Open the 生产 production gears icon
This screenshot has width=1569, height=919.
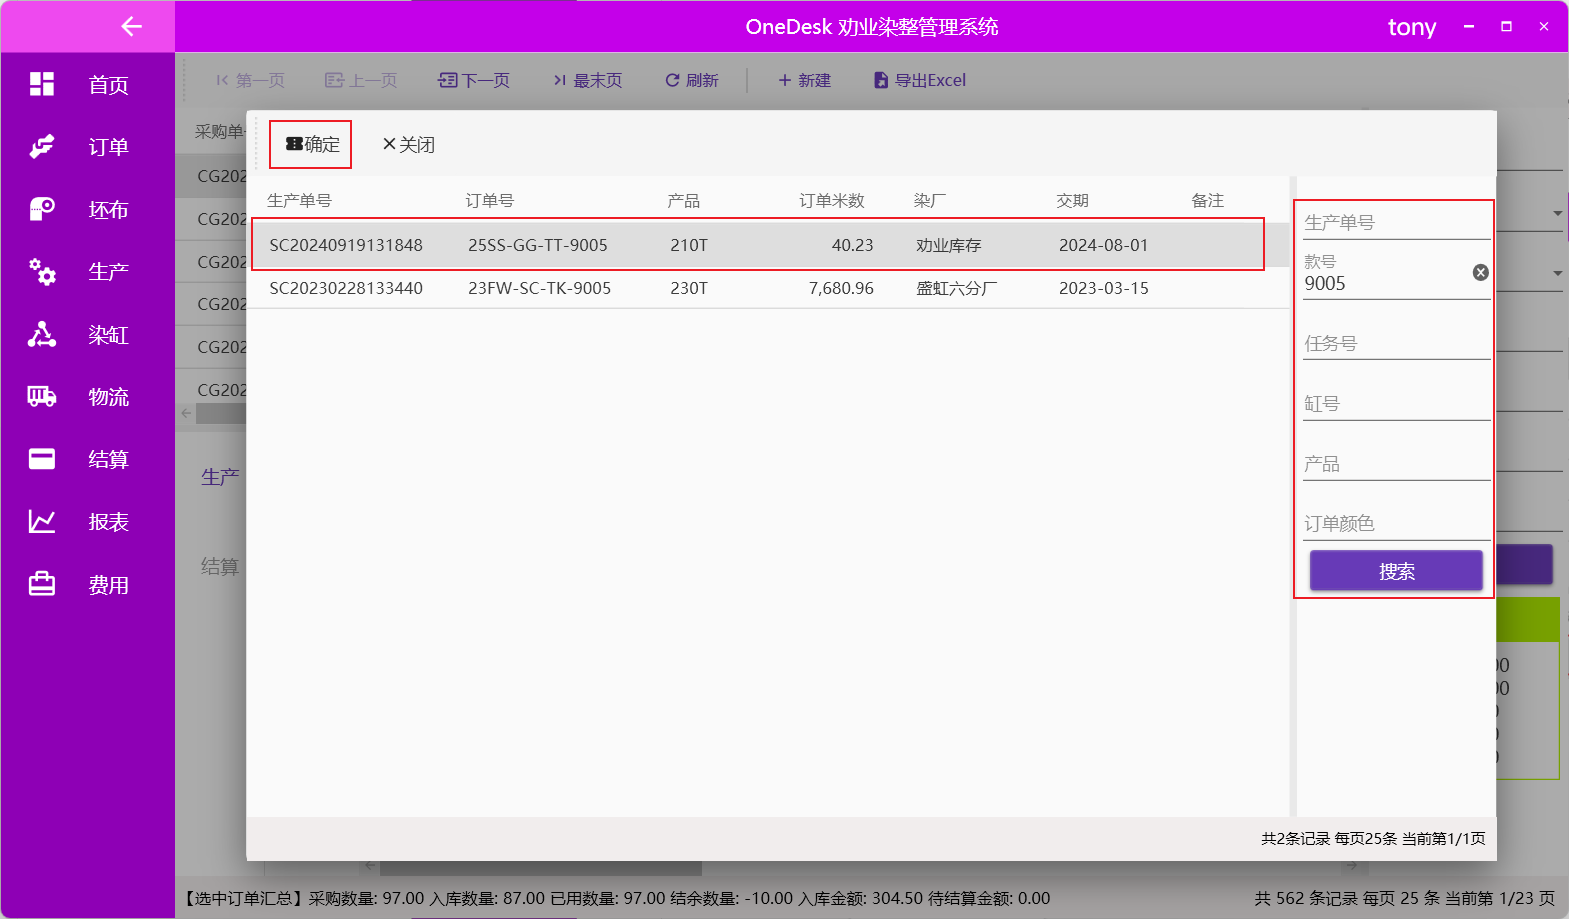42,271
